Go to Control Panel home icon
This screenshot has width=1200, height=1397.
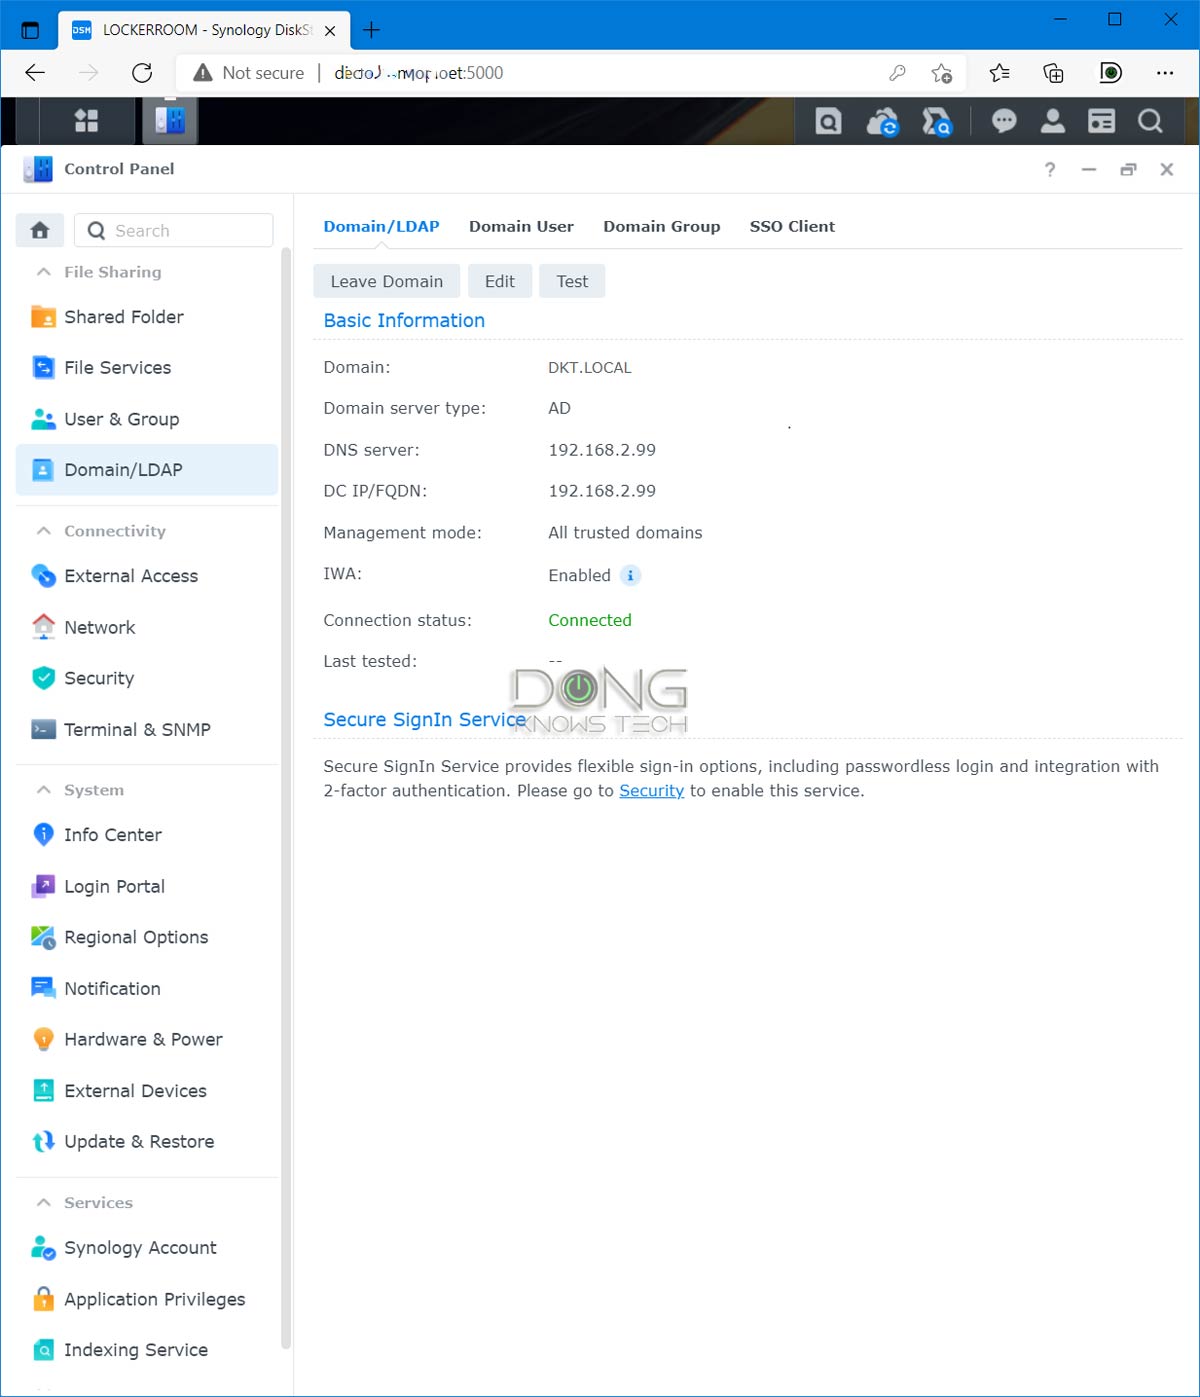click(40, 230)
